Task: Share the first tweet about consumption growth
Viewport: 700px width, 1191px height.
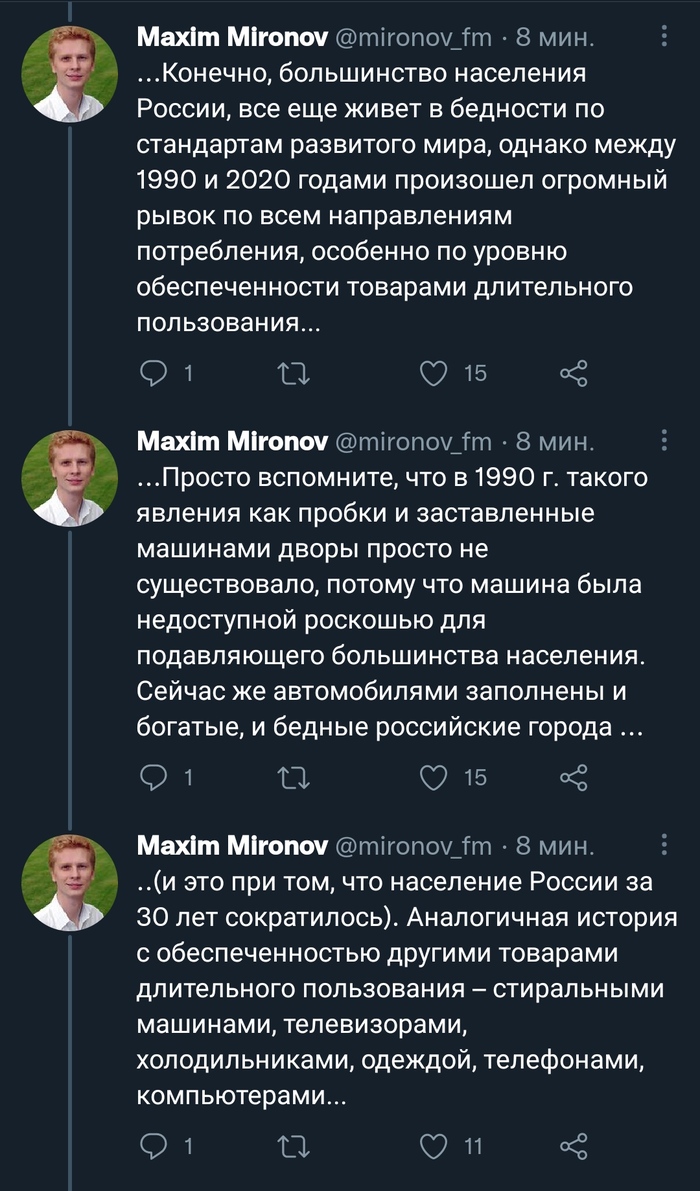Action: point(573,373)
